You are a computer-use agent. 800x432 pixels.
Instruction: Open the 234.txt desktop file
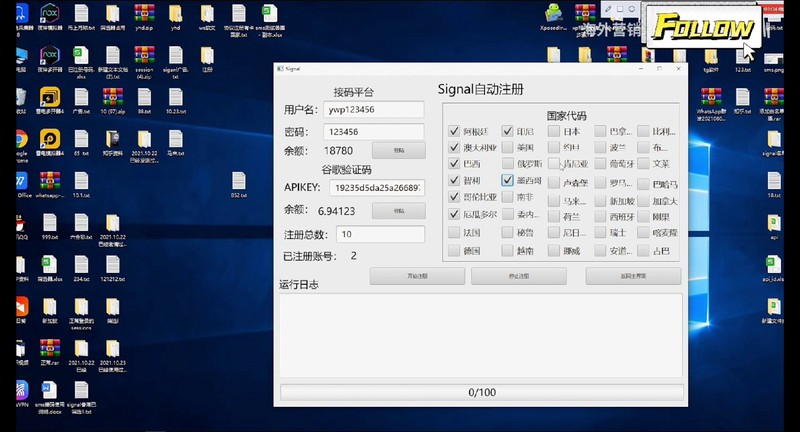[81, 268]
